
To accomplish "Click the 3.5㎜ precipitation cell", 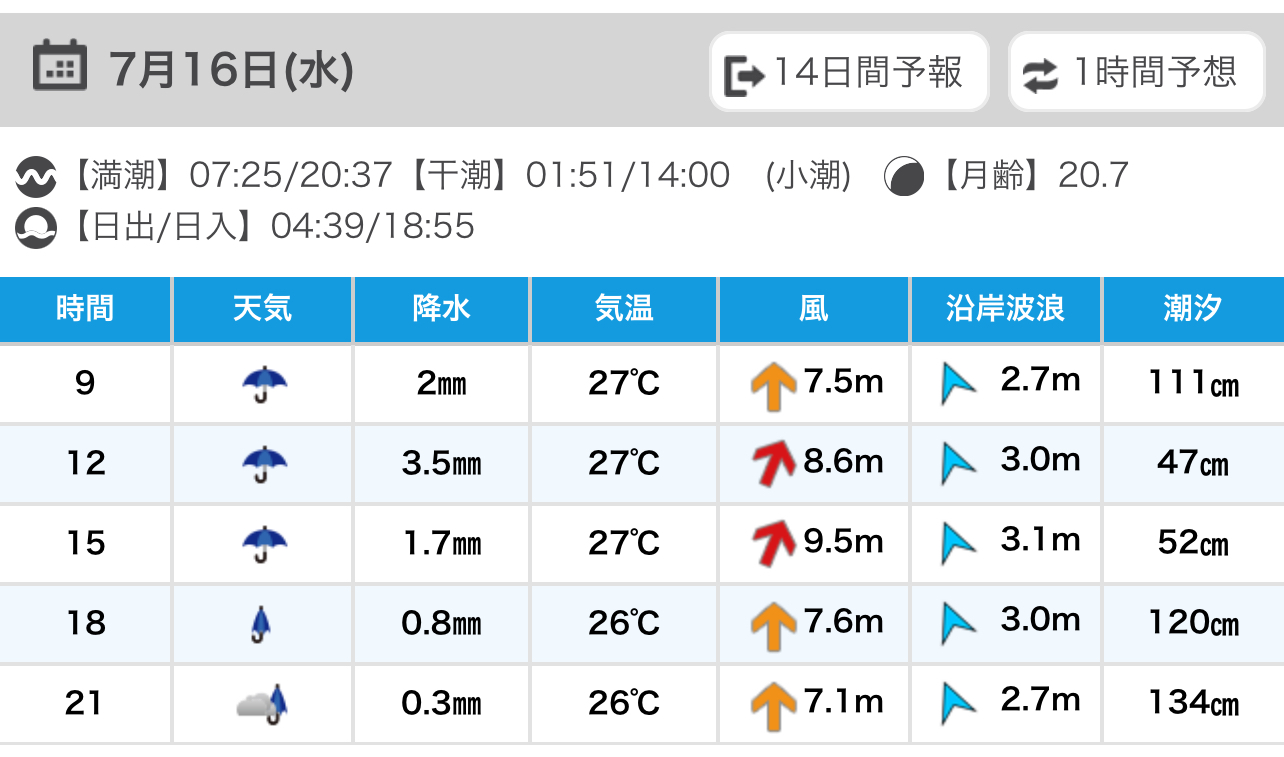I will (441, 463).
